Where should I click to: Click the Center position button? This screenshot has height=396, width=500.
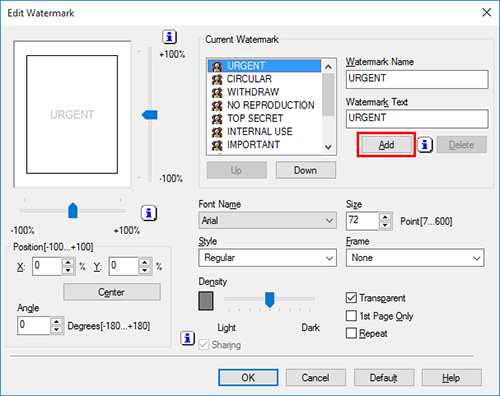click(x=112, y=292)
